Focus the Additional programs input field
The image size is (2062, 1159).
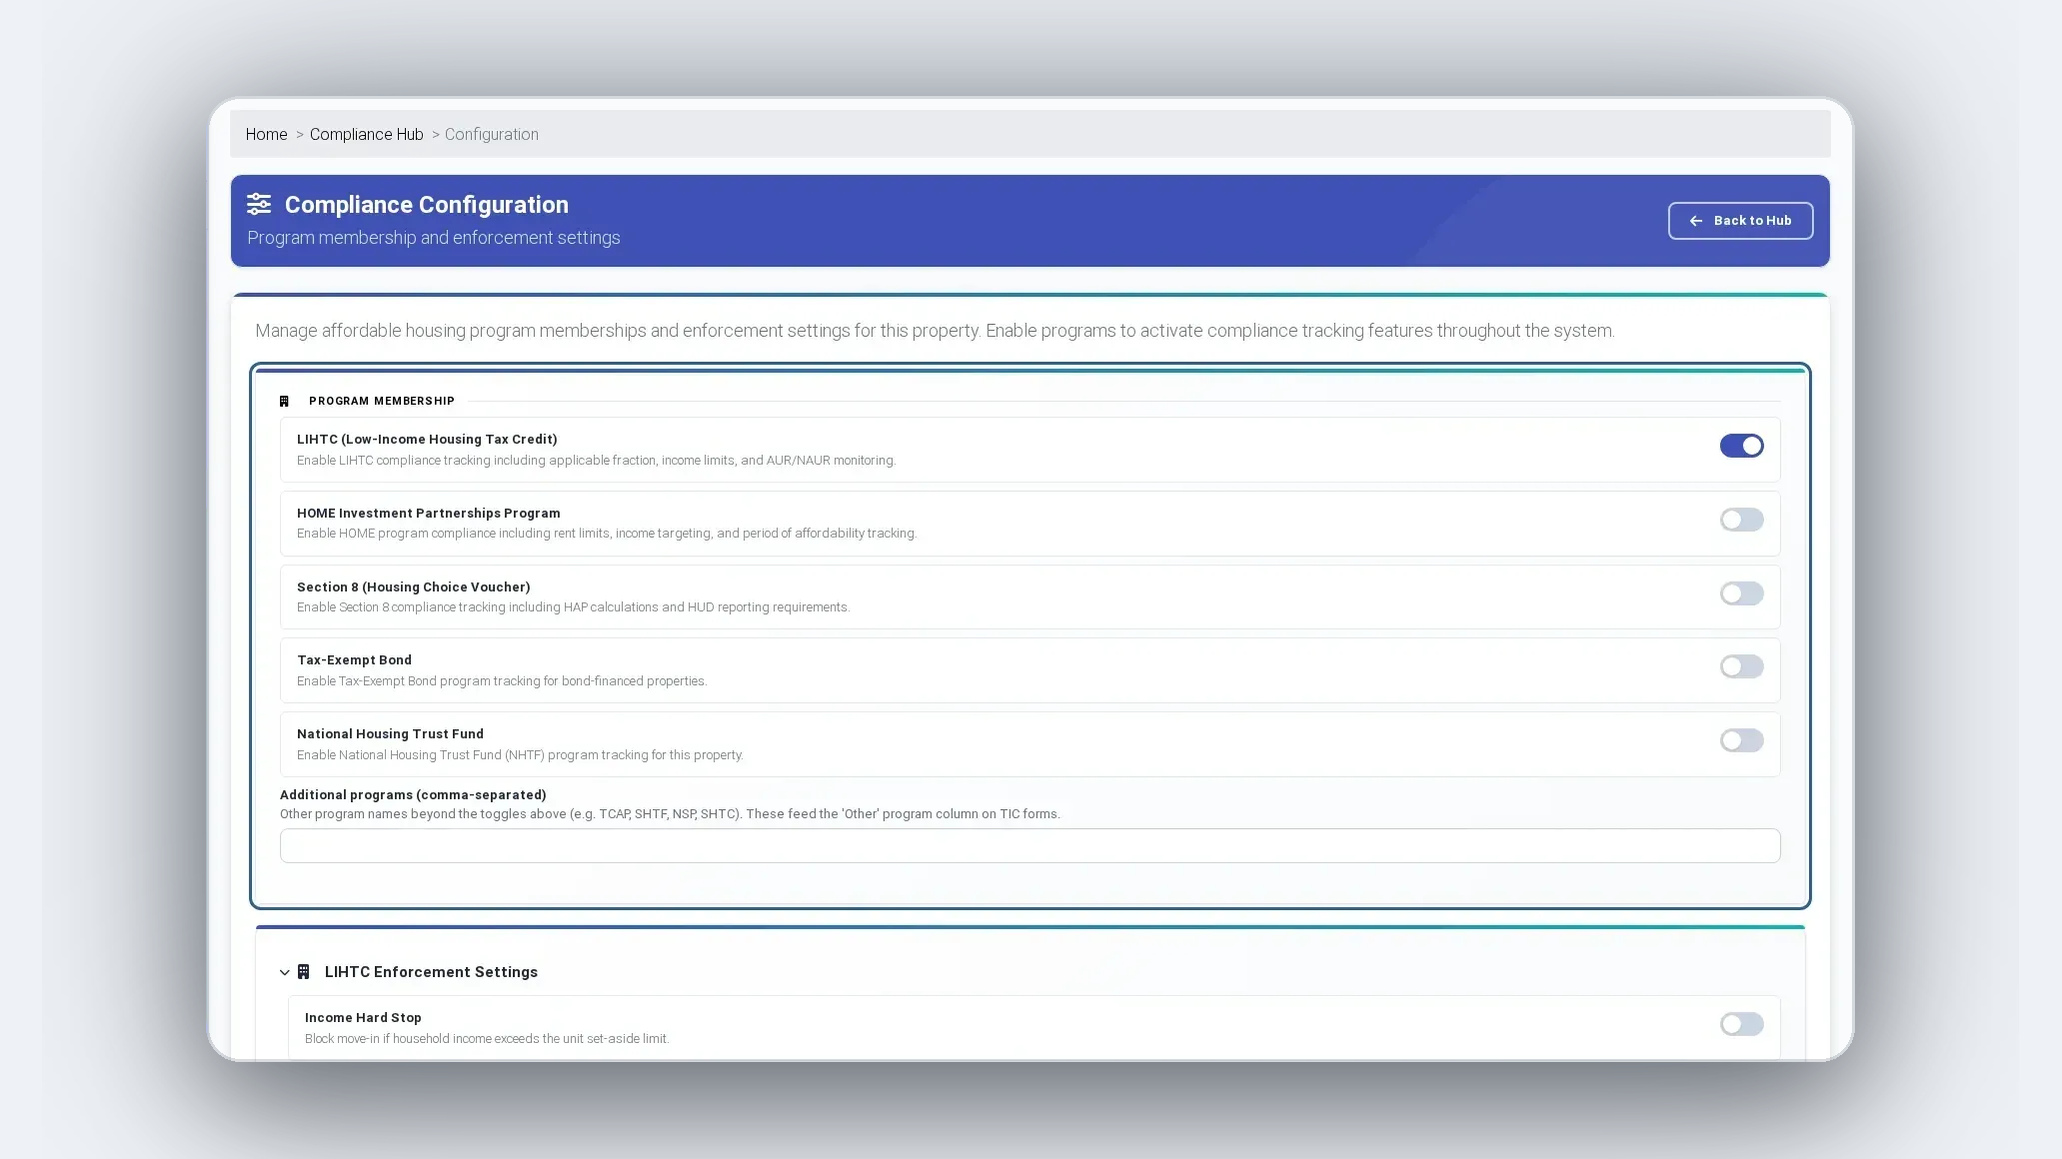click(1030, 846)
